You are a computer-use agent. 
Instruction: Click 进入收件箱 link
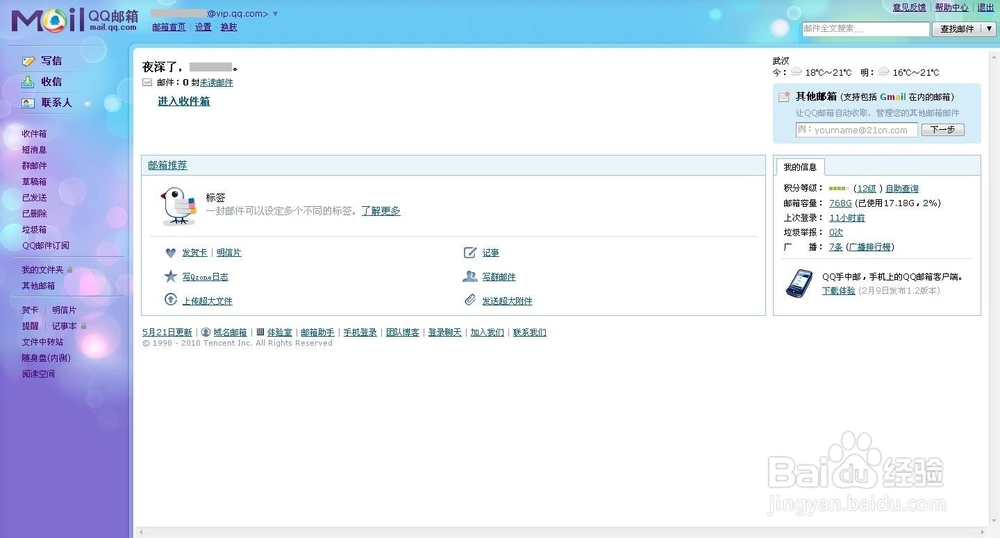point(184,101)
